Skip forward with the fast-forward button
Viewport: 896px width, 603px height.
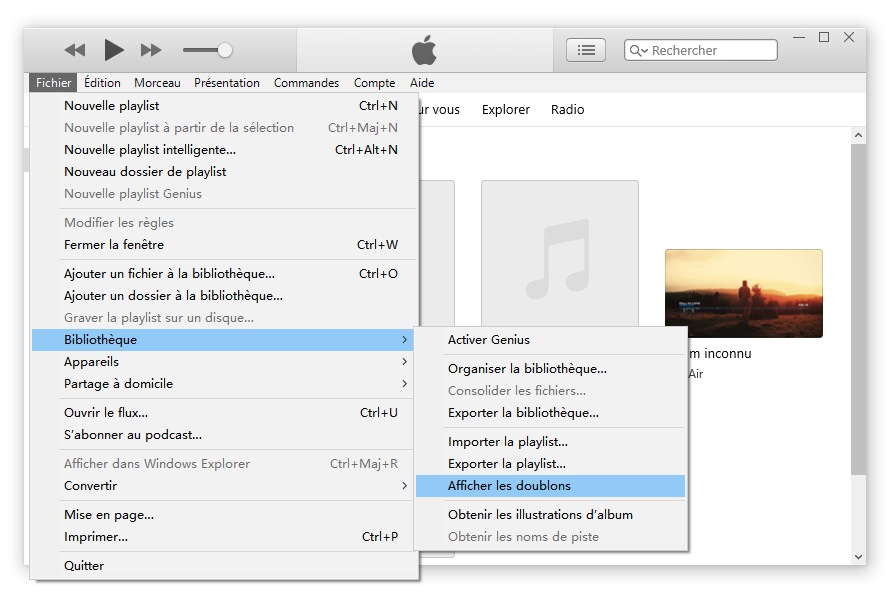tap(151, 50)
